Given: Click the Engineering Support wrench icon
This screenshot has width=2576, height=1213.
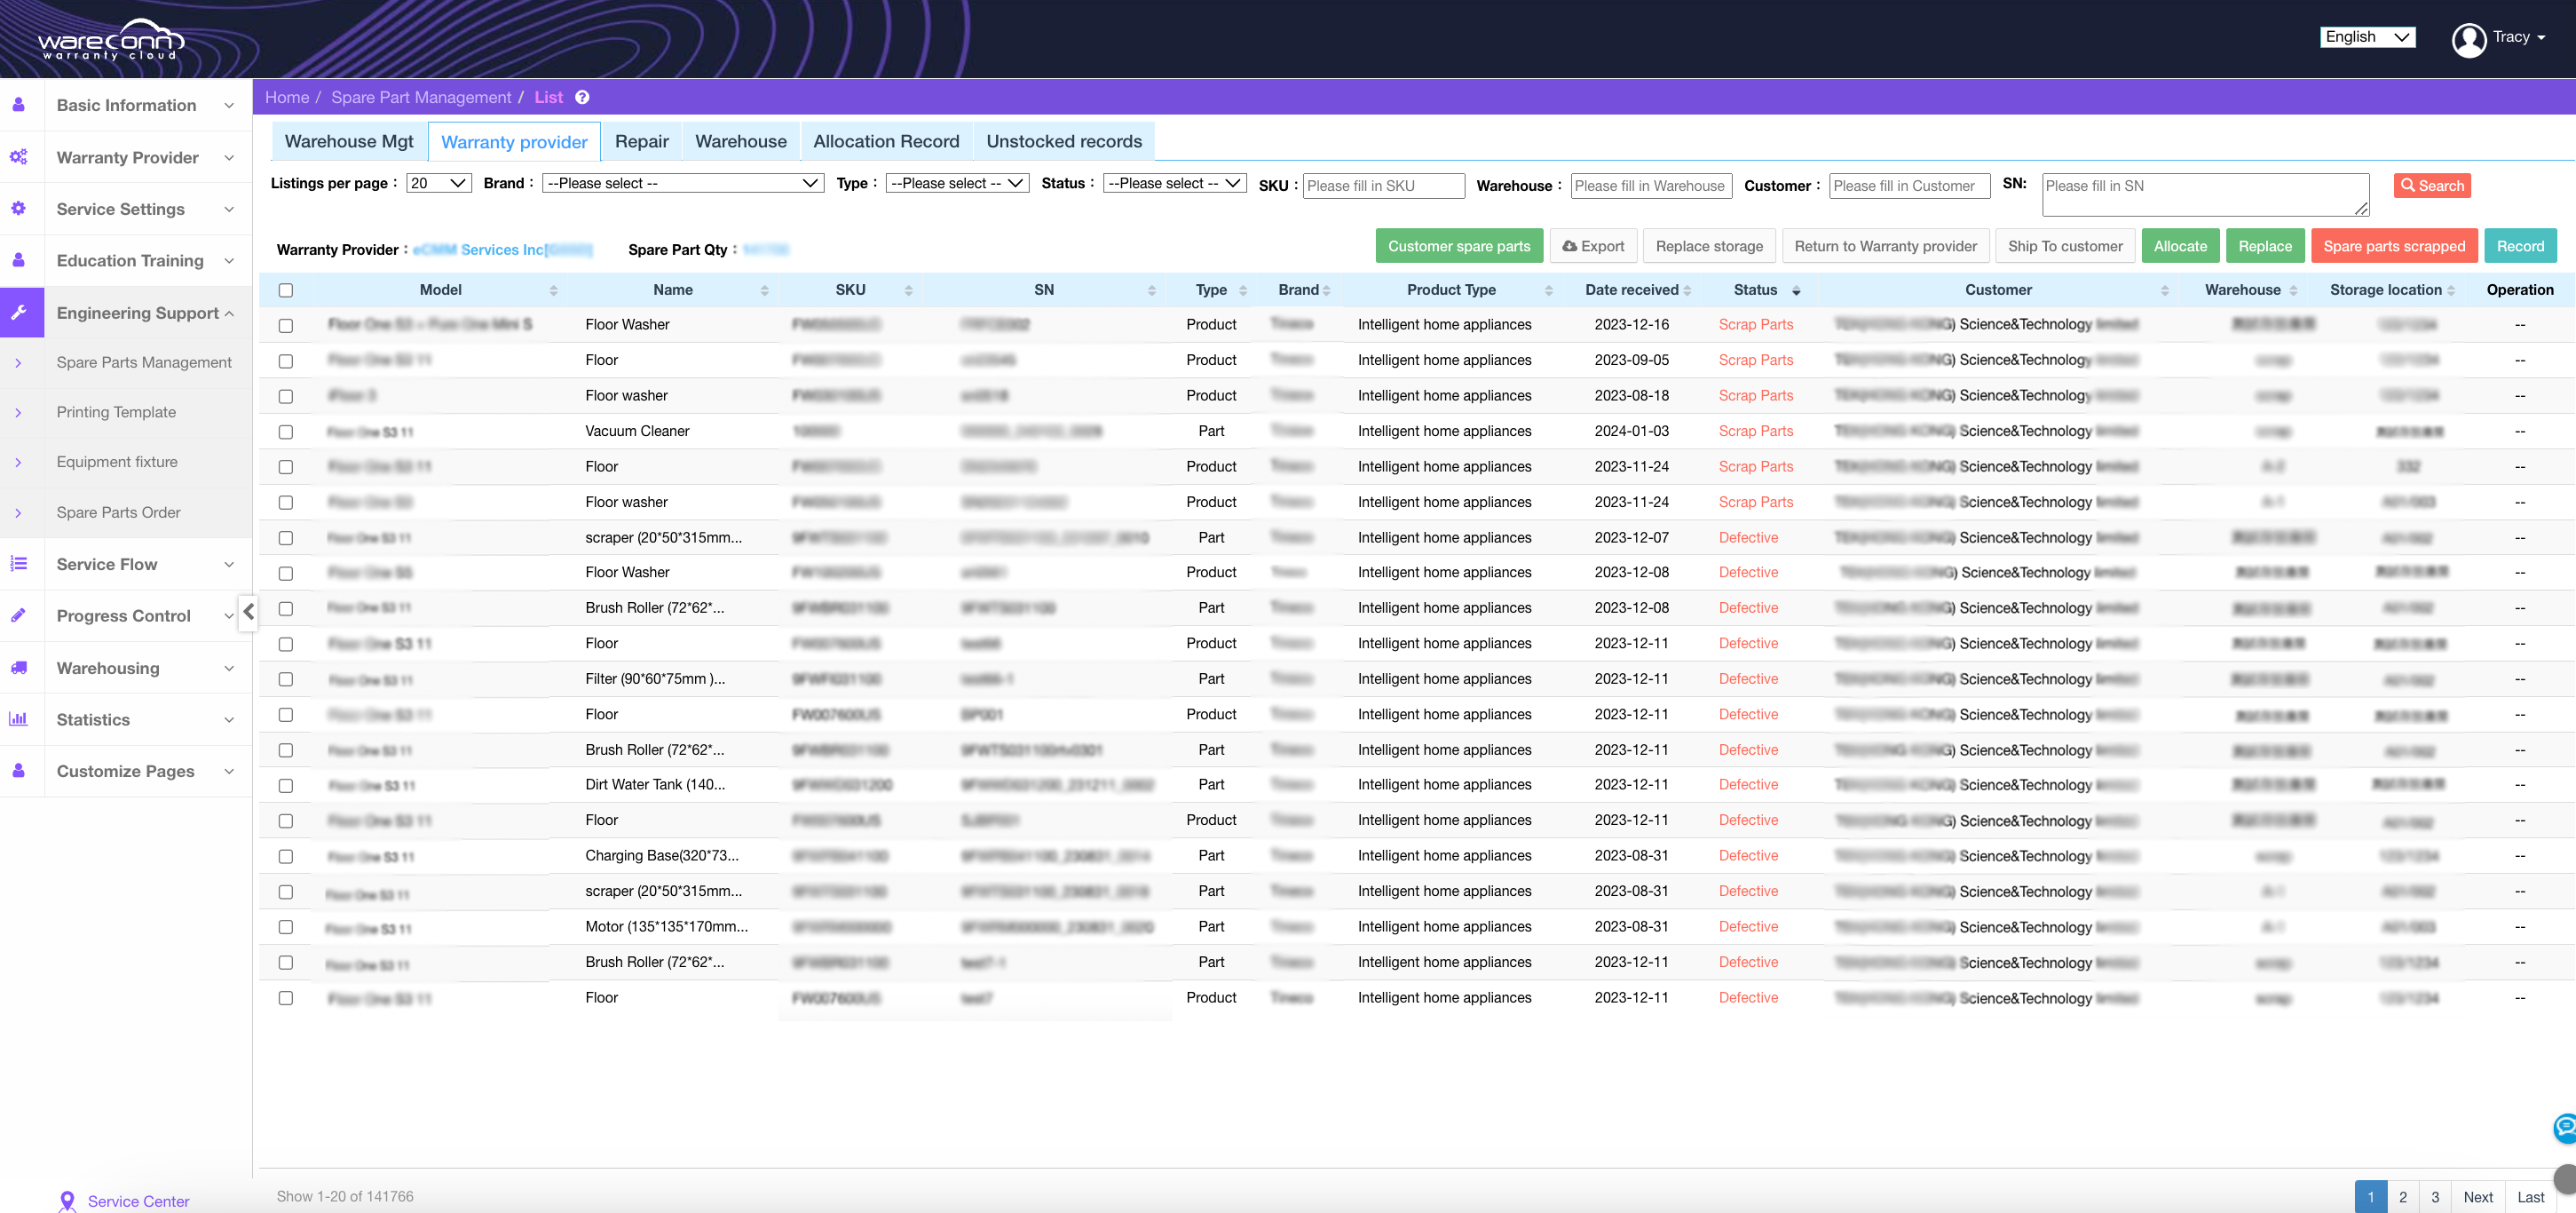Looking at the screenshot, I should [x=19, y=312].
